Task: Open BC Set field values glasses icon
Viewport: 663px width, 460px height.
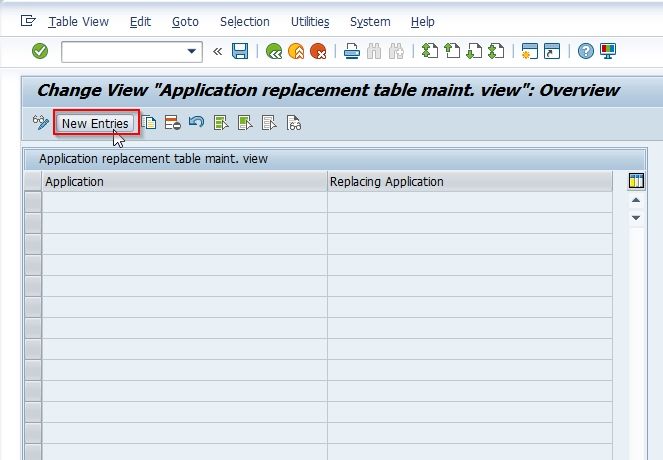Action: pyautogui.click(x=294, y=123)
